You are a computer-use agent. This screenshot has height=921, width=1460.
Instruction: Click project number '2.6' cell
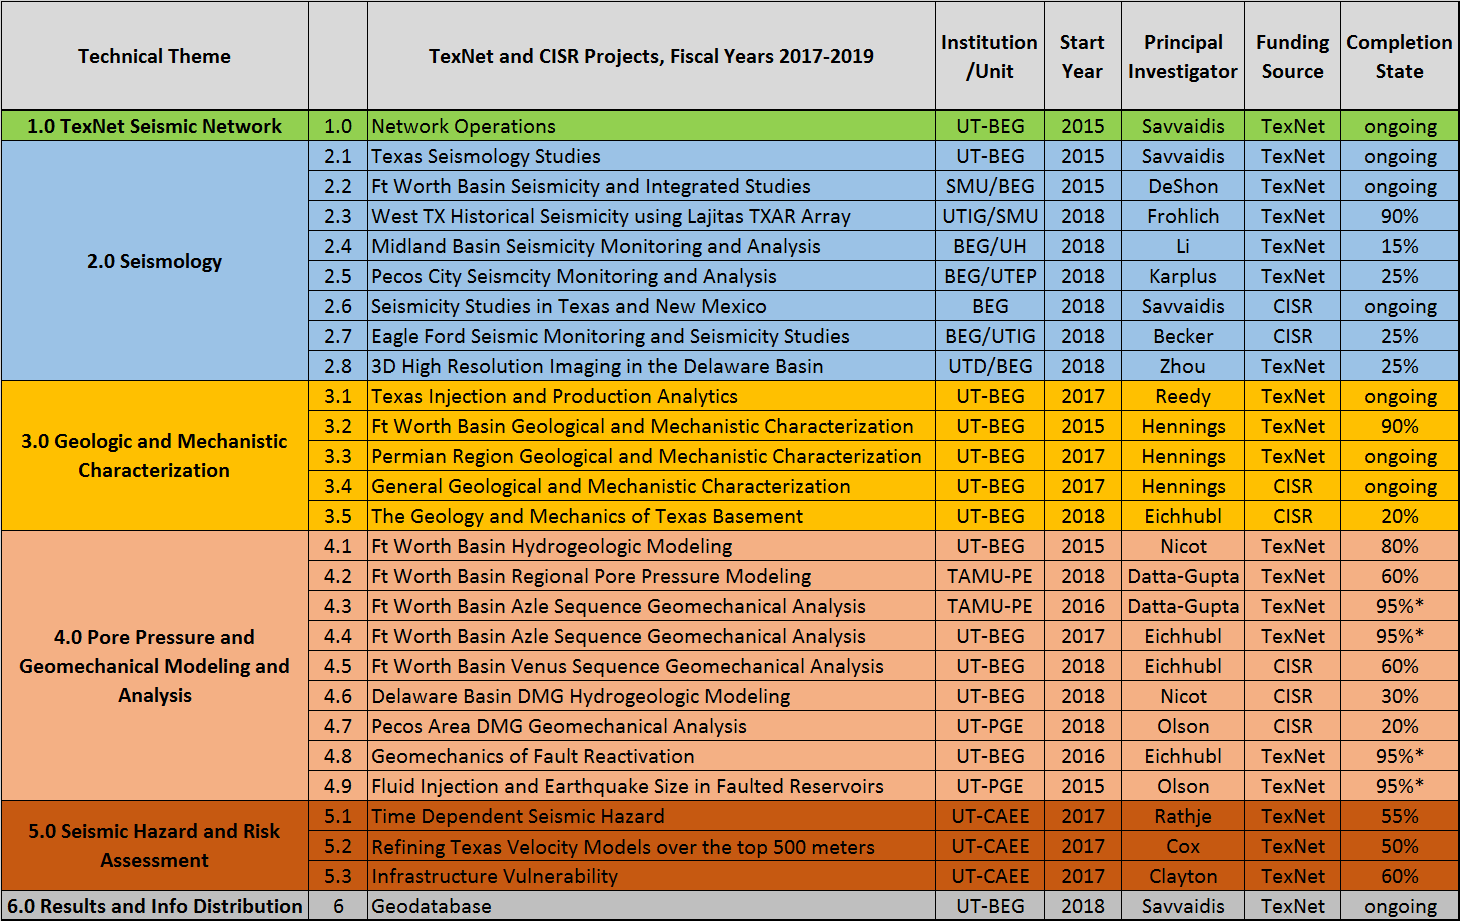[338, 306]
